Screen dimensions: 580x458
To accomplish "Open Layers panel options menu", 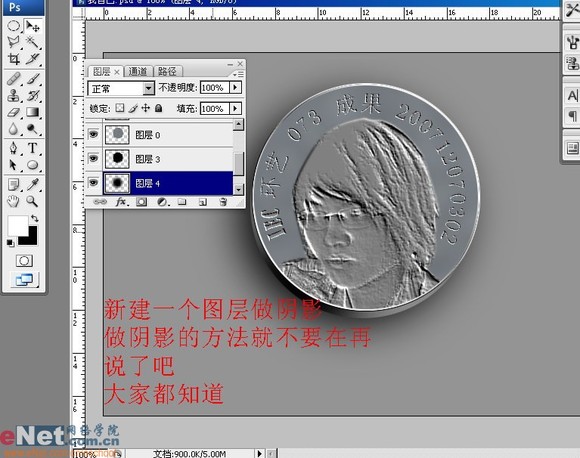I will click(x=238, y=74).
